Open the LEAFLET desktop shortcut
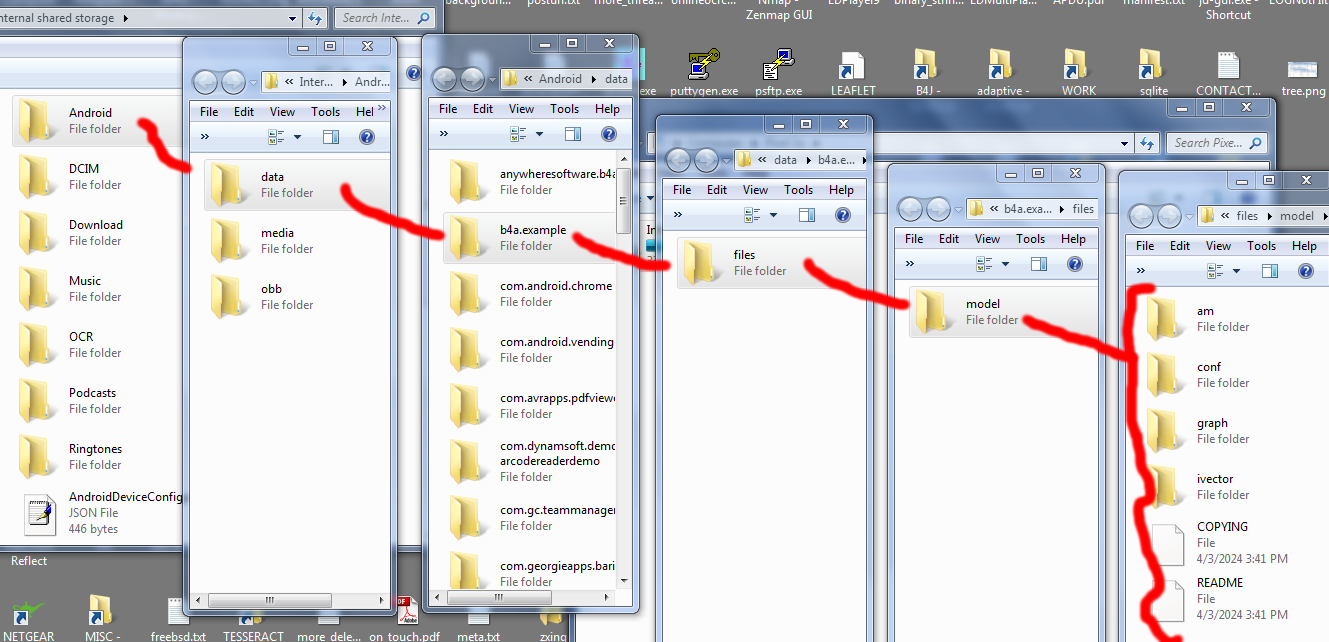The height and width of the screenshot is (642, 1329). 852,73
